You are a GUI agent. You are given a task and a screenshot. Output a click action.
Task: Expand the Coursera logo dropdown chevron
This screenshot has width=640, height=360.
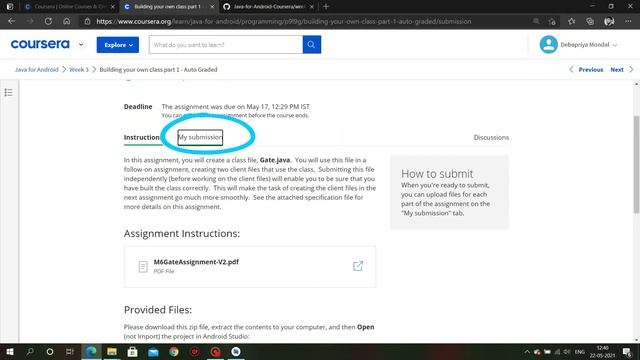click(81, 44)
